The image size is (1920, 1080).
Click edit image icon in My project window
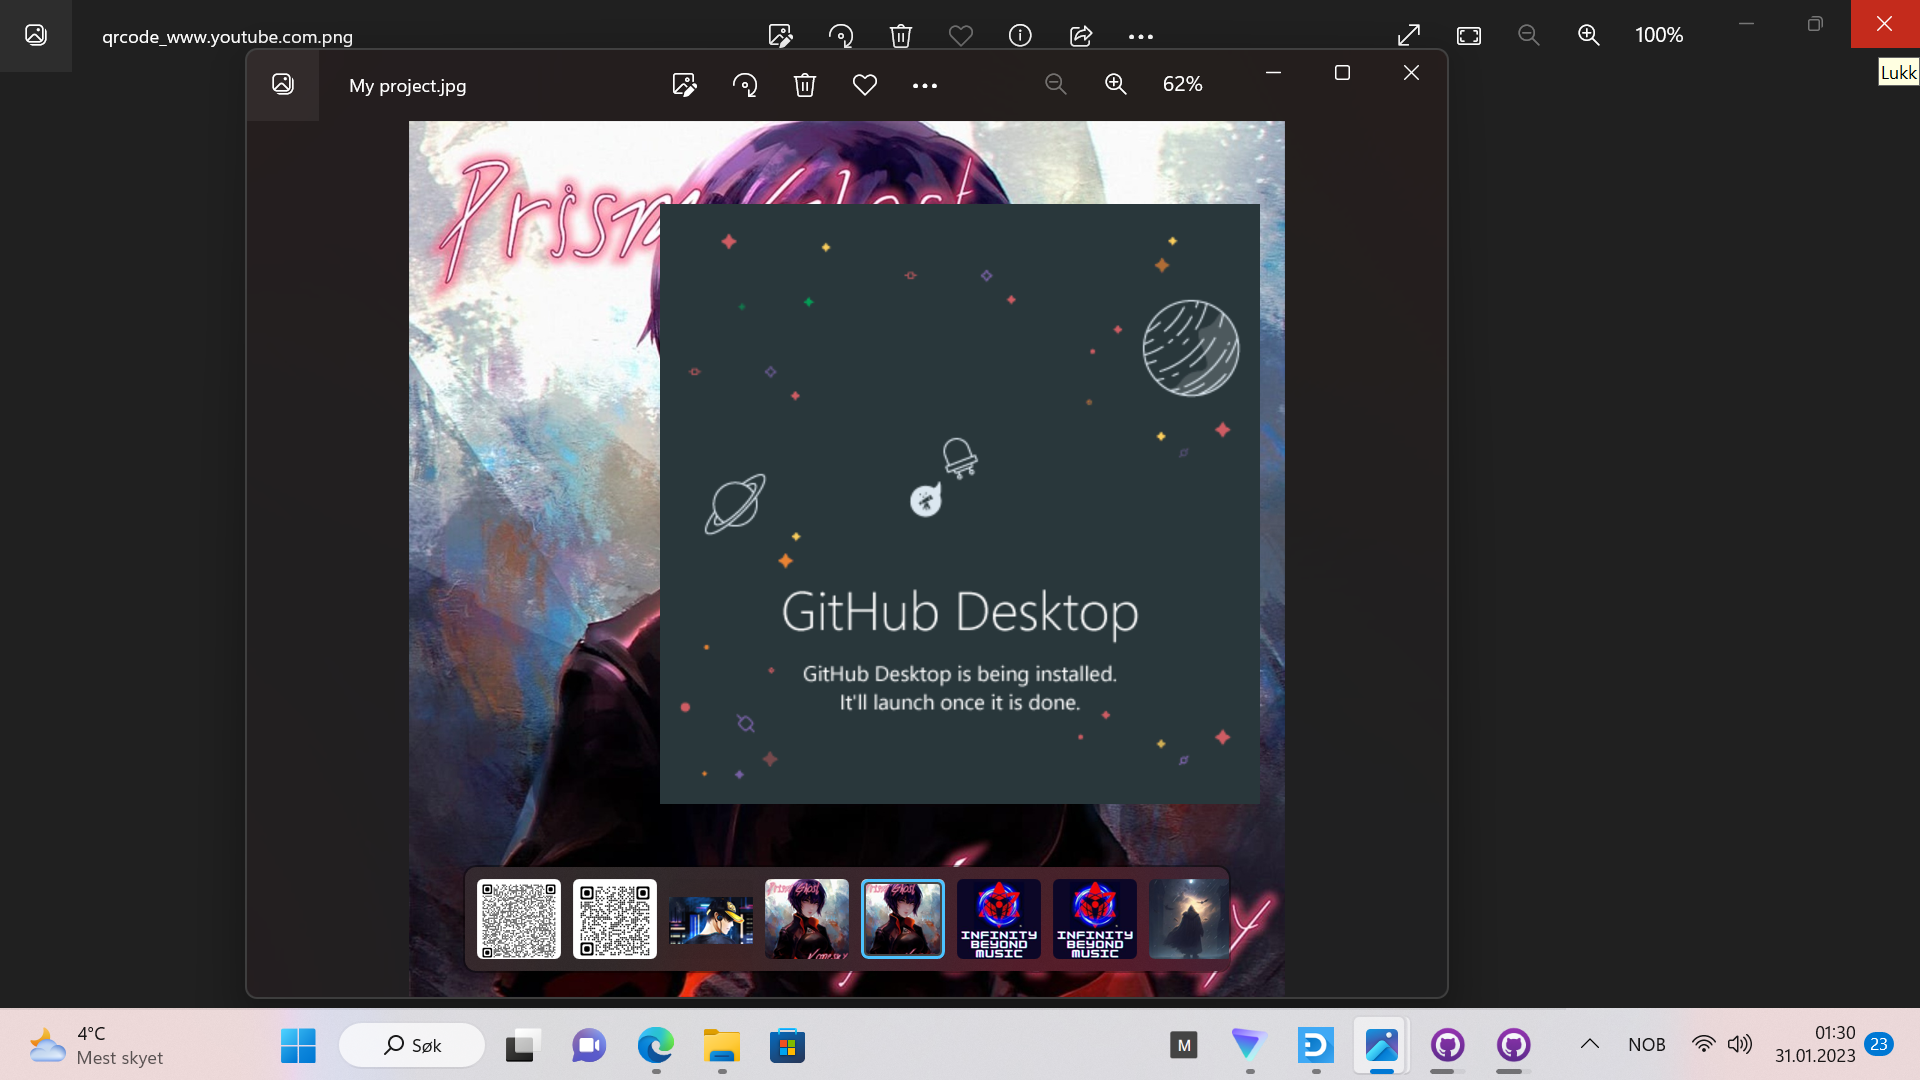684,85
